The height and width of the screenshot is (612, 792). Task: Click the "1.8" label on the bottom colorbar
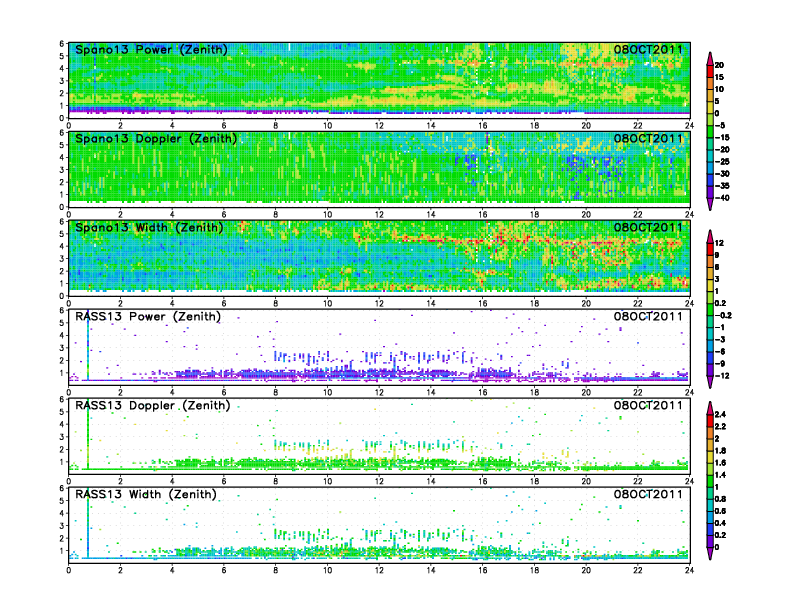click(720, 451)
